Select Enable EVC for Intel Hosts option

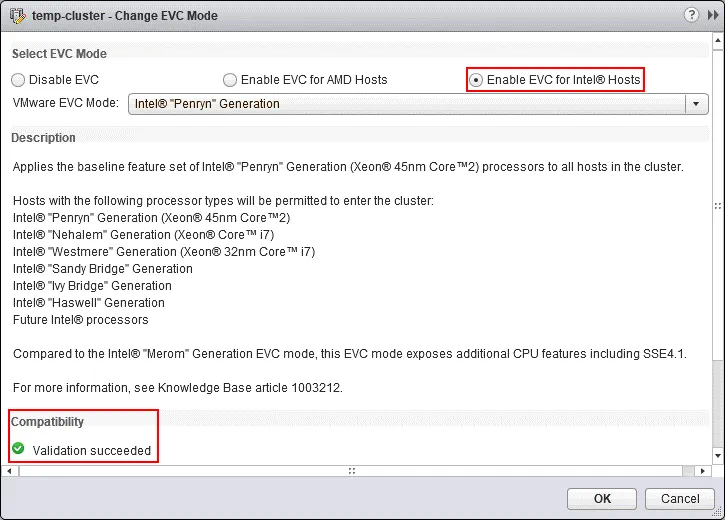click(x=477, y=79)
